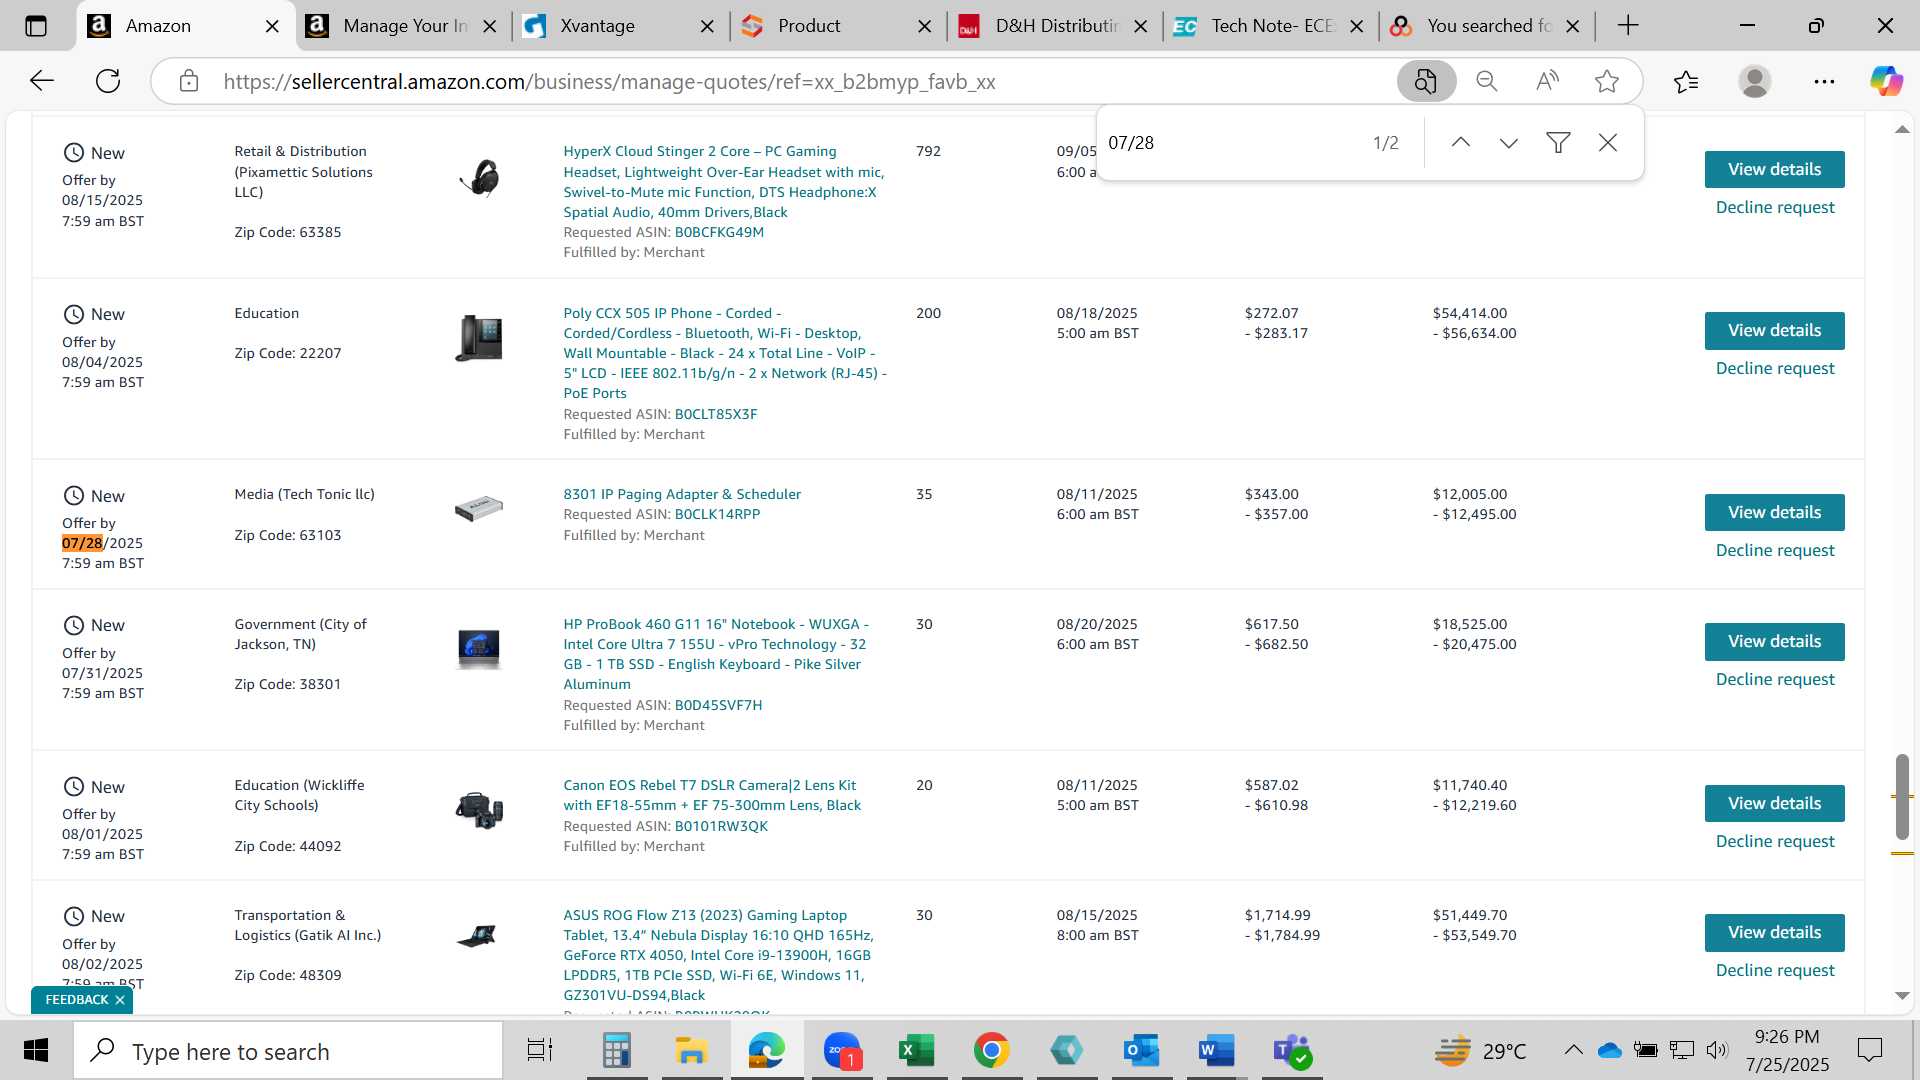Viewport: 1920px width, 1080px height.
Task: Open a new browser tab
Action: 1628,26
